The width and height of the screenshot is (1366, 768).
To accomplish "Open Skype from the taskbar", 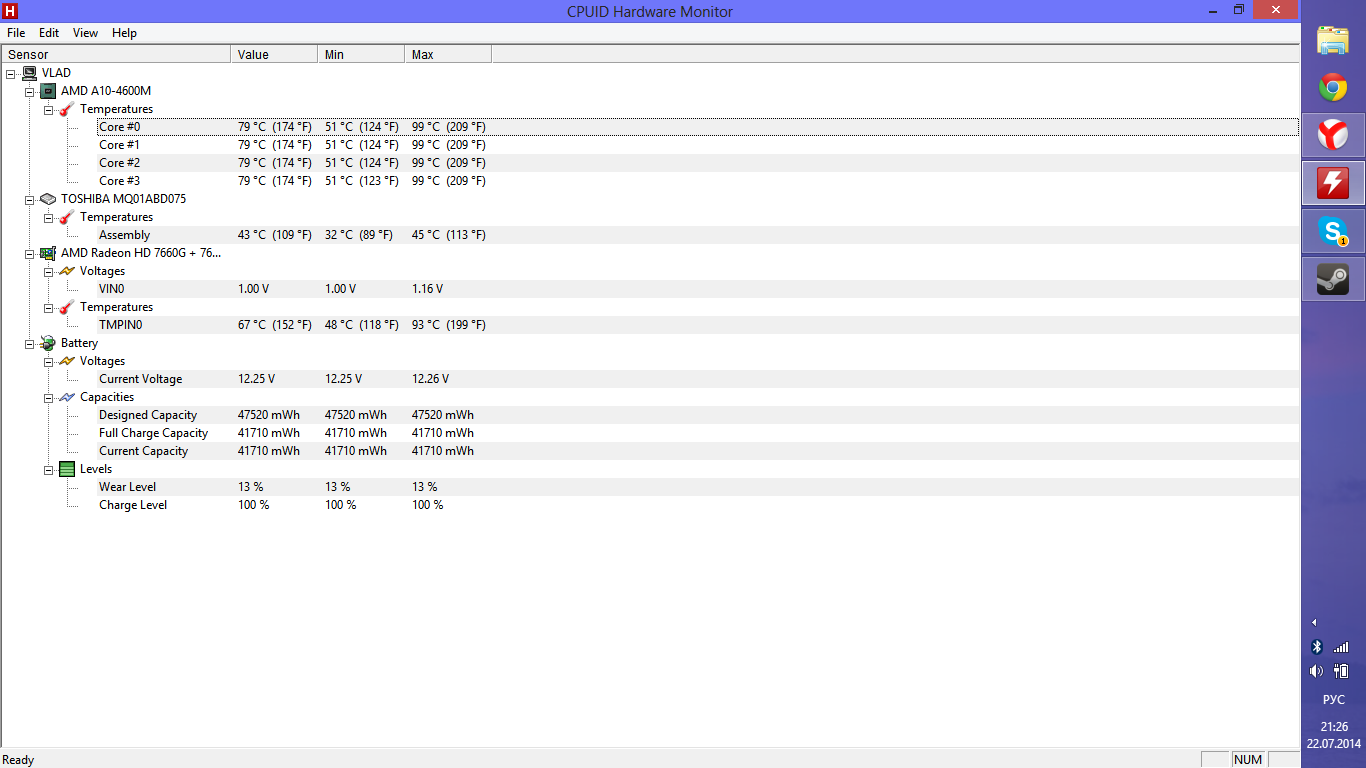I will (x=1333, y=231).
